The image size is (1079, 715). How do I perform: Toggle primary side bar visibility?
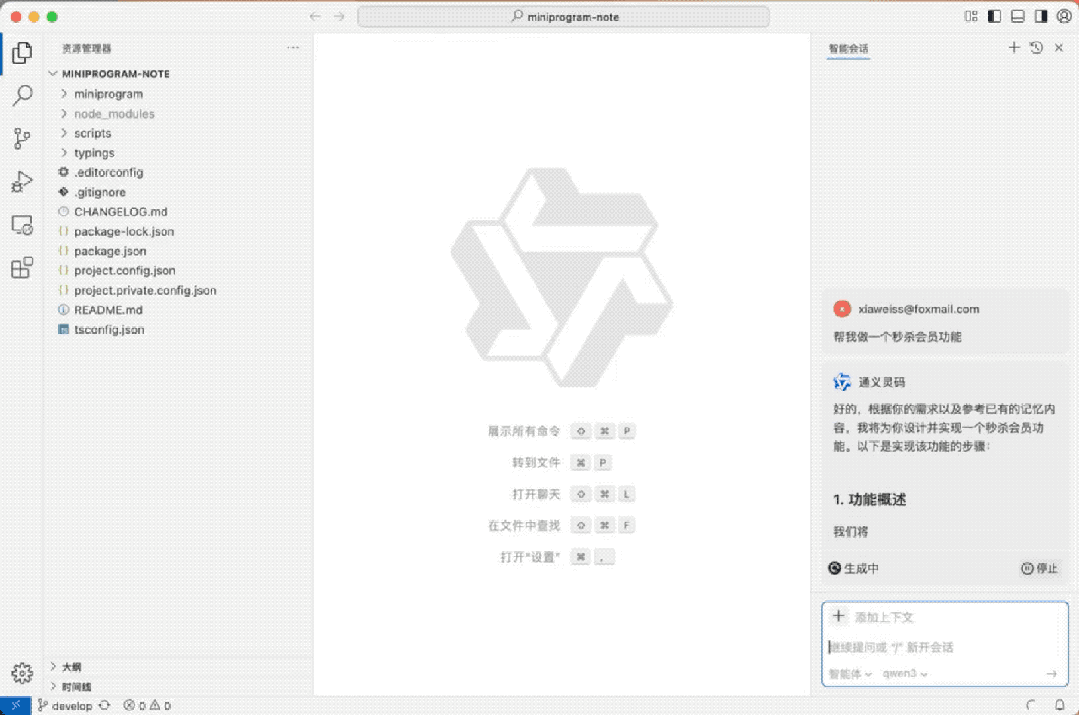(994, 17)
